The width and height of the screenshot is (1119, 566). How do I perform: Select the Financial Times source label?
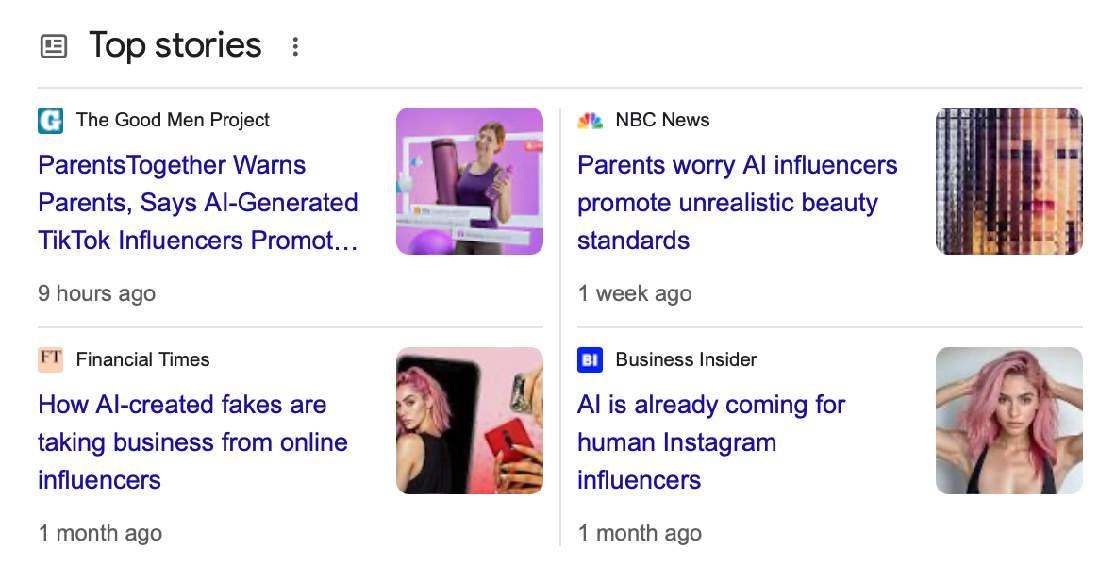tap(142, 359)
